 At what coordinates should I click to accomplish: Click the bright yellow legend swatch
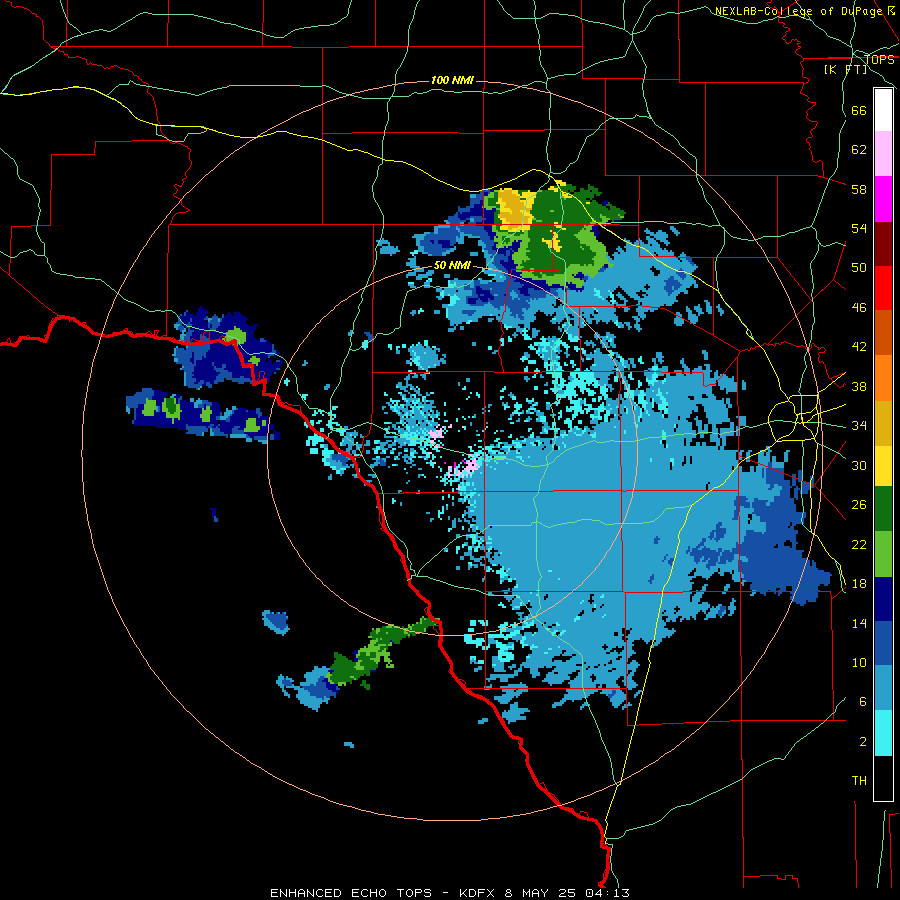pyautogui.click(x=883, y=465)
